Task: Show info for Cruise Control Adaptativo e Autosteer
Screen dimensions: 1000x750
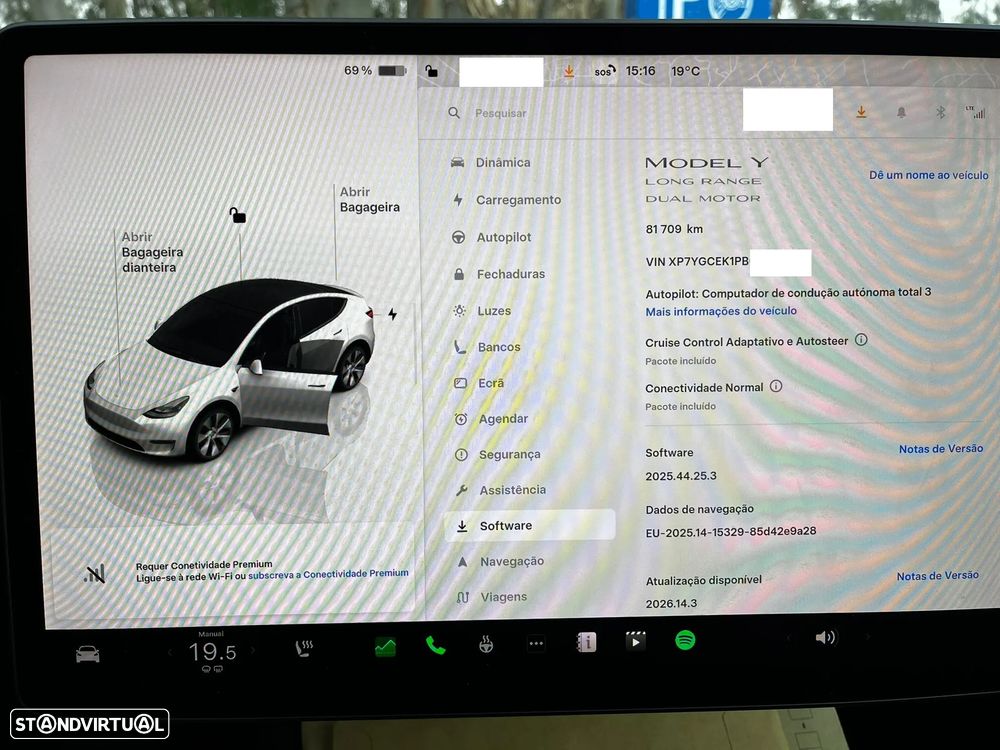Action: tap(861, 339)
